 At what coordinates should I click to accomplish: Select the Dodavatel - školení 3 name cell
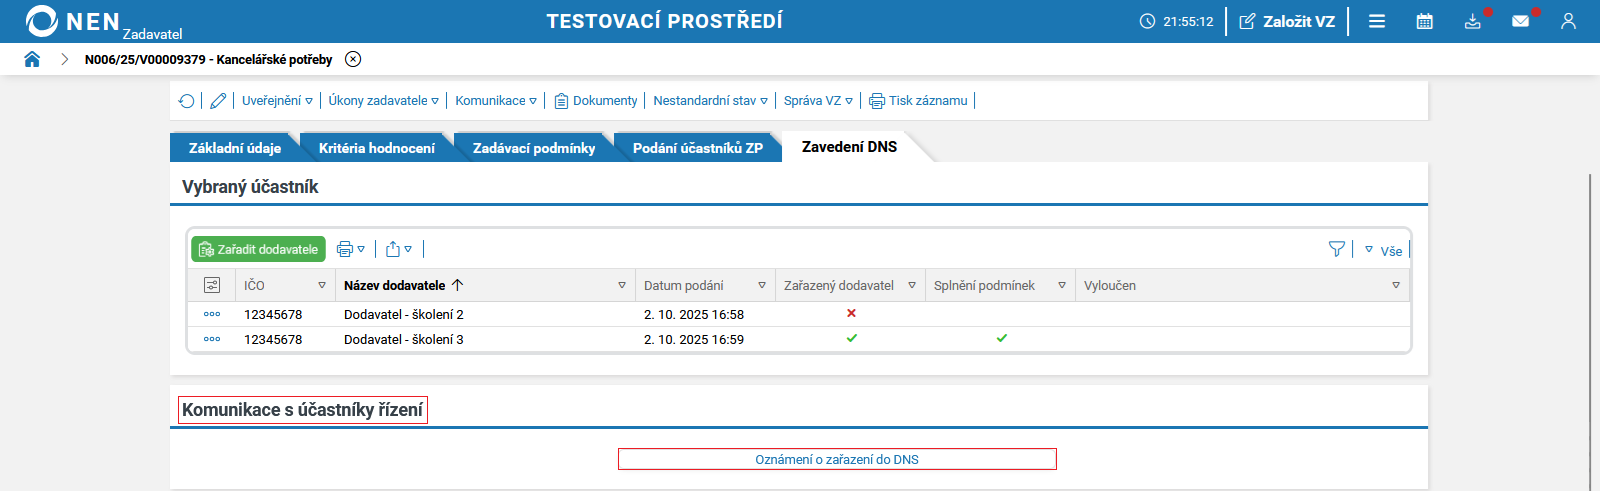[x=404, y=339]
